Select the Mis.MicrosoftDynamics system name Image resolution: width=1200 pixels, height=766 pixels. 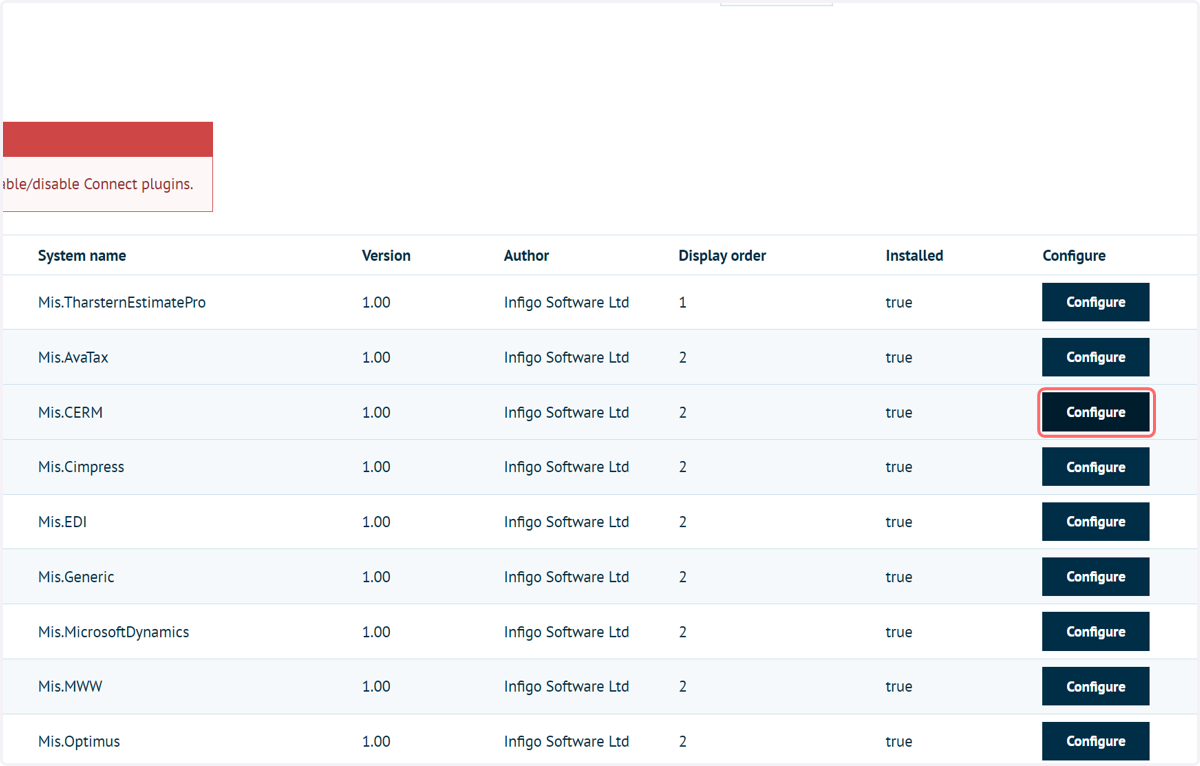click(x=113, y=632)
